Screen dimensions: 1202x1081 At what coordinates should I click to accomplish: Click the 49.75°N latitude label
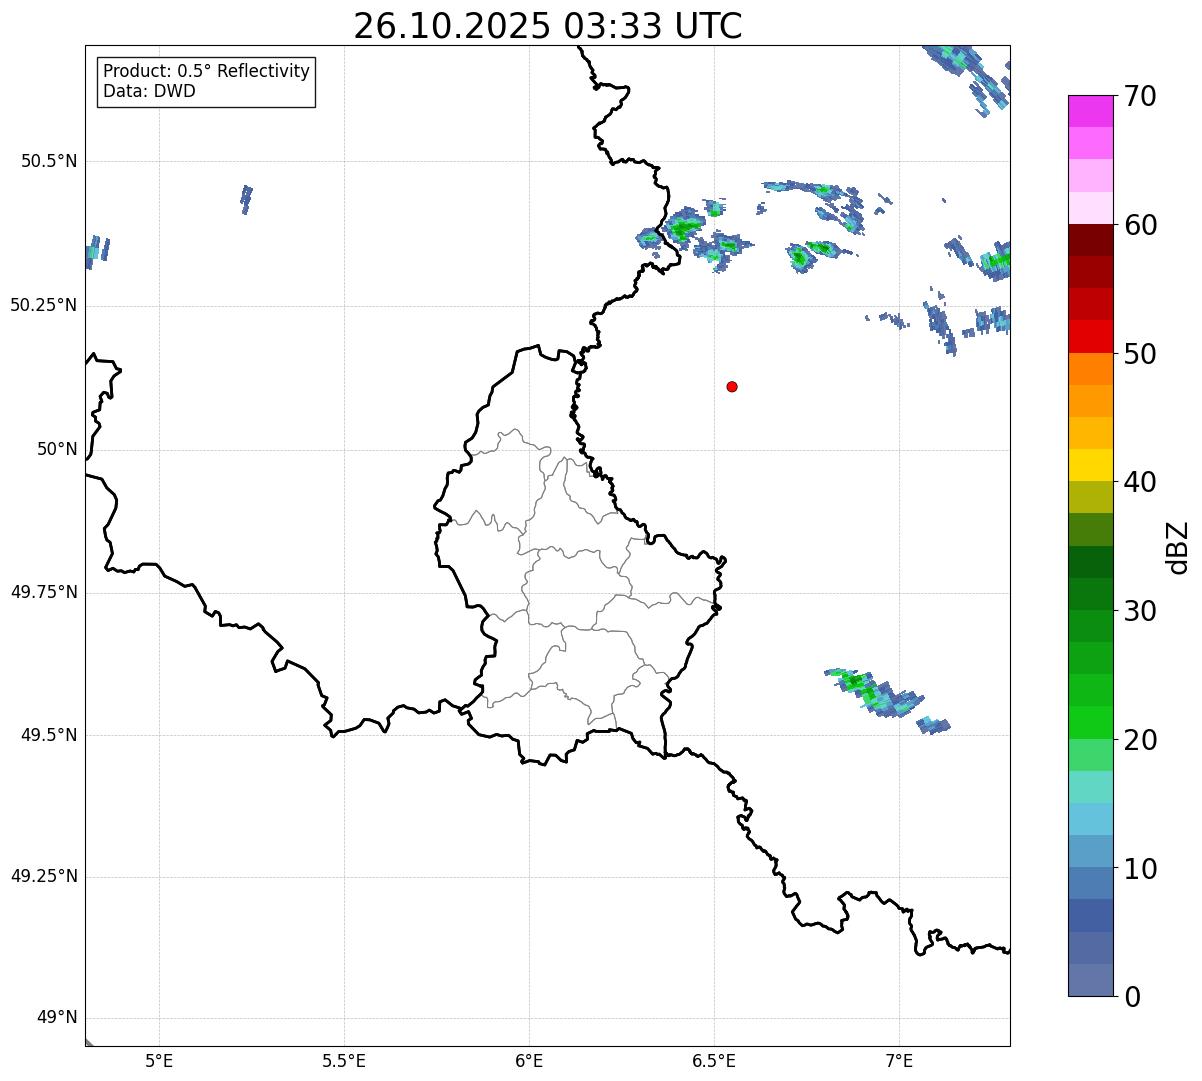(44, 592)
